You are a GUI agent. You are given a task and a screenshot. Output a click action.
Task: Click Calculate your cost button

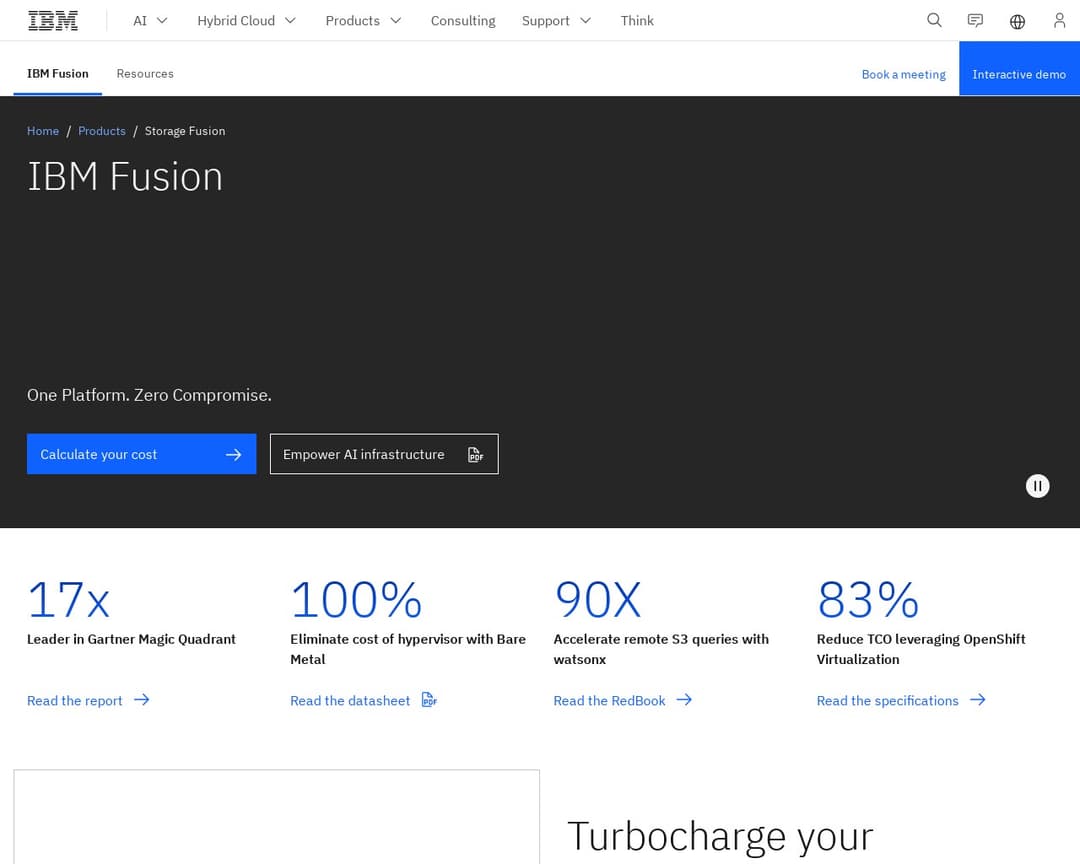point(141,454)
